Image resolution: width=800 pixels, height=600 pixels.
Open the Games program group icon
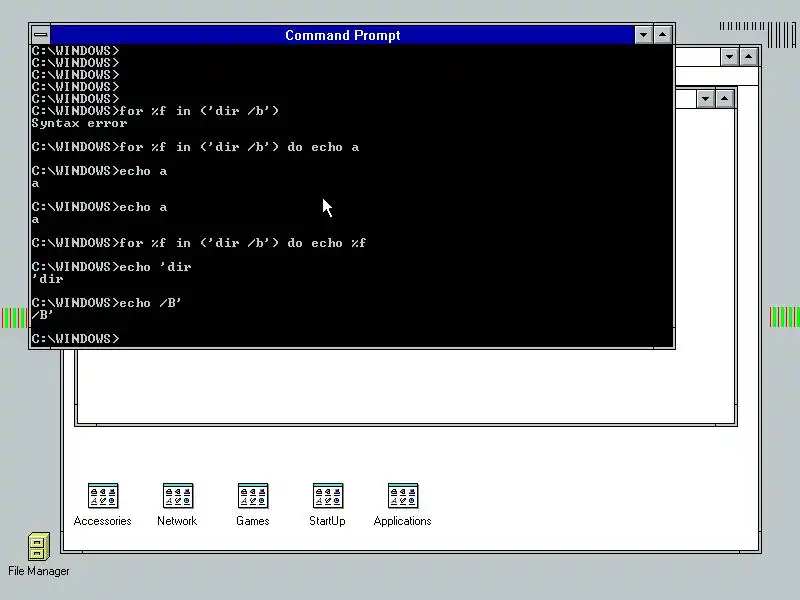click(253, 495)
